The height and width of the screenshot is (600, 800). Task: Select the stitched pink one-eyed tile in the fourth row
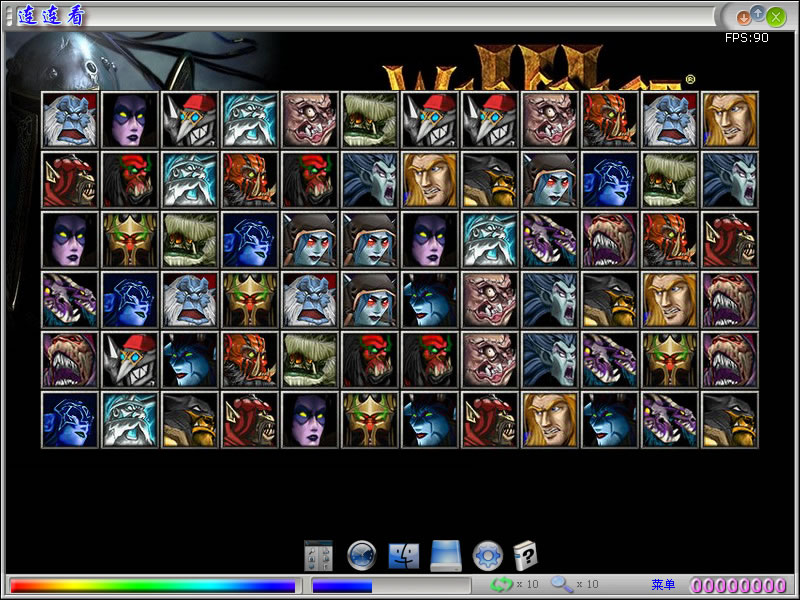(x=490, y=300)
